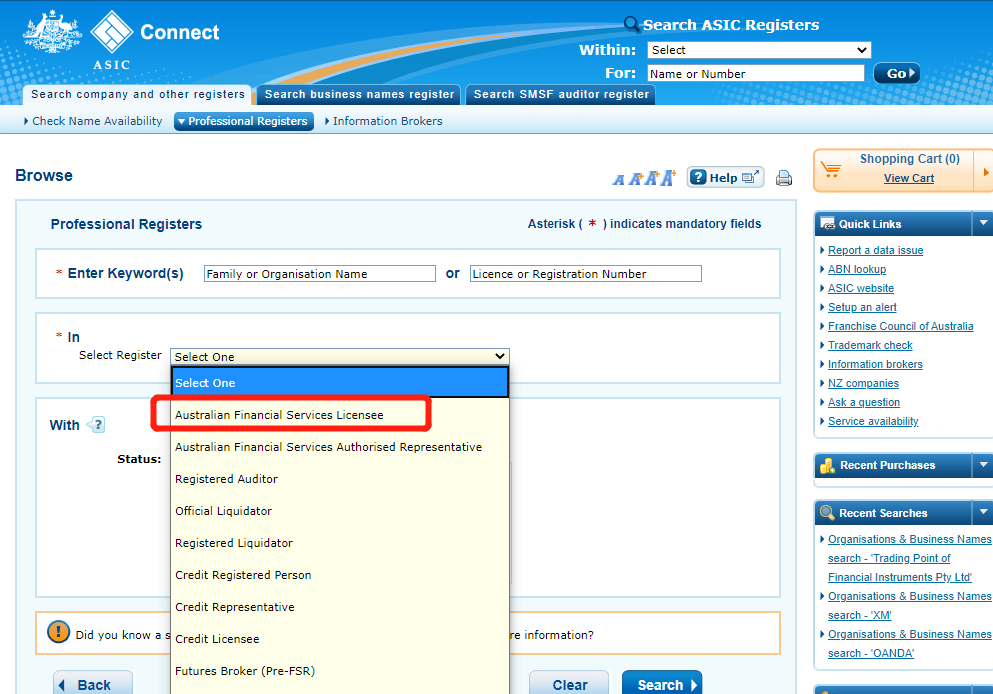Open the Help popup button
993x694 pixels.
point(725,177)
